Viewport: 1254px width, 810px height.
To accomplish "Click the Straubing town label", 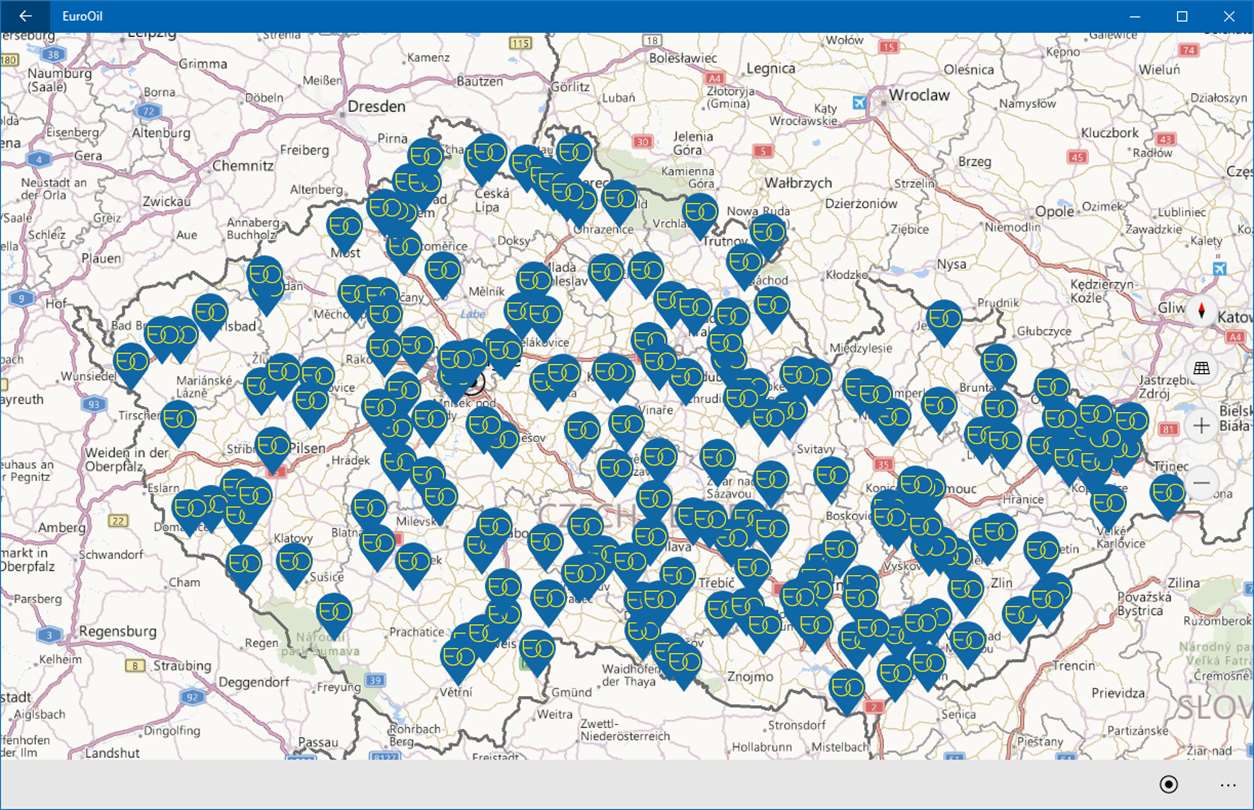I will (183, 665).
